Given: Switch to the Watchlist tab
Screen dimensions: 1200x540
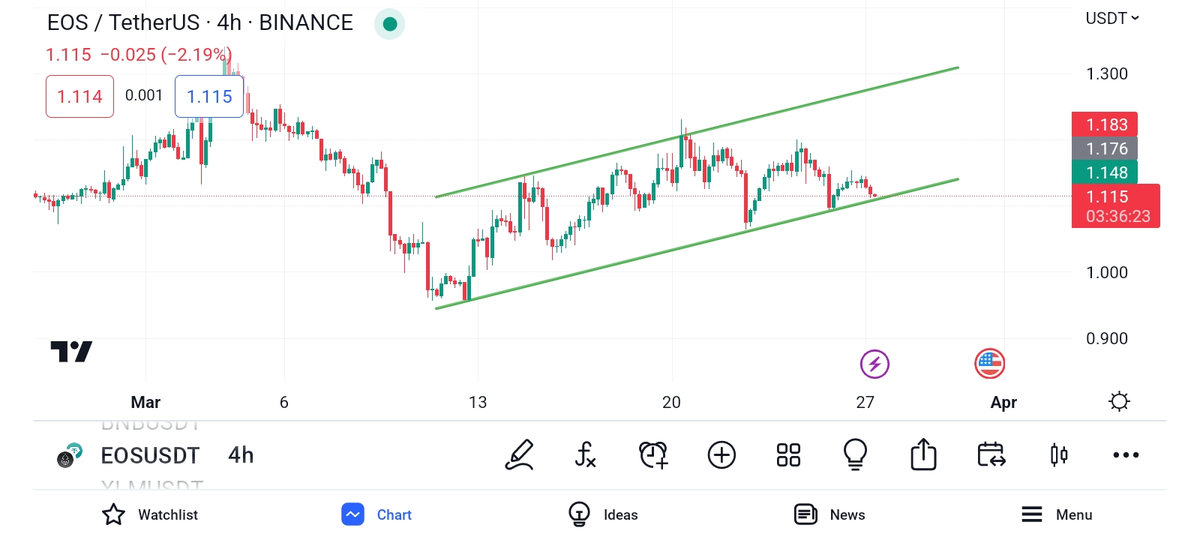Looking at the screenshot, I should (x=150, y=515).
